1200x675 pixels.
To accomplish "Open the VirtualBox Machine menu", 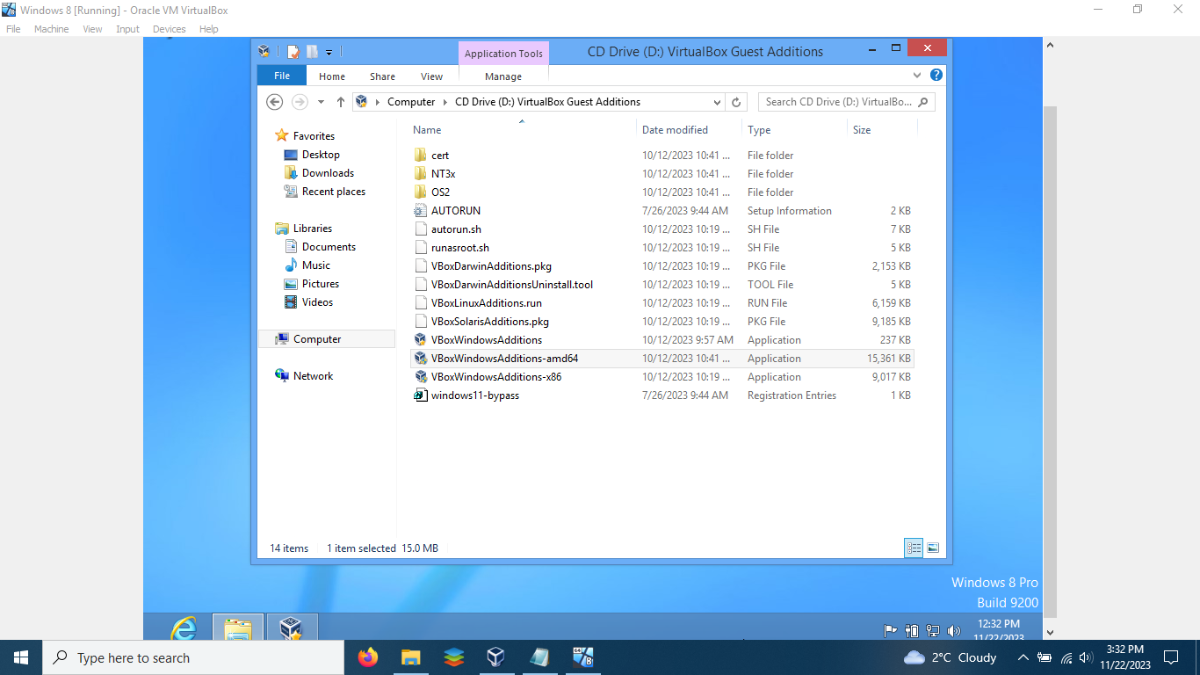I will [x=51, y=29].
